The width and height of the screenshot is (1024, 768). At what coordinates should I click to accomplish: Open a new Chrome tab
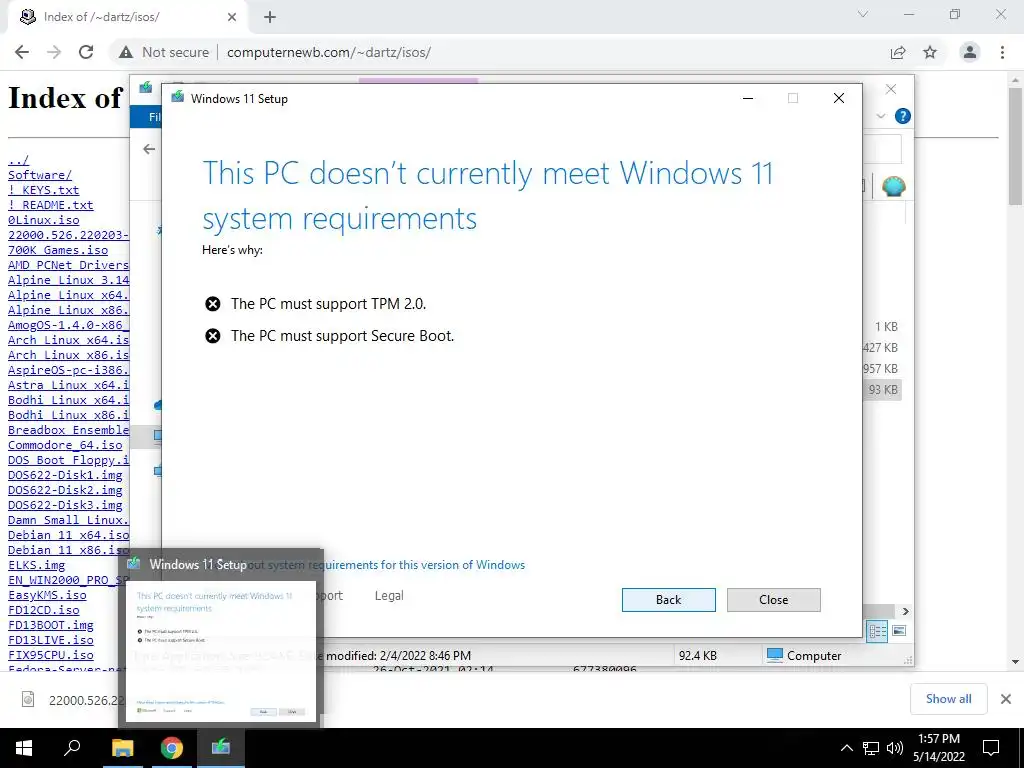point(270,17)
